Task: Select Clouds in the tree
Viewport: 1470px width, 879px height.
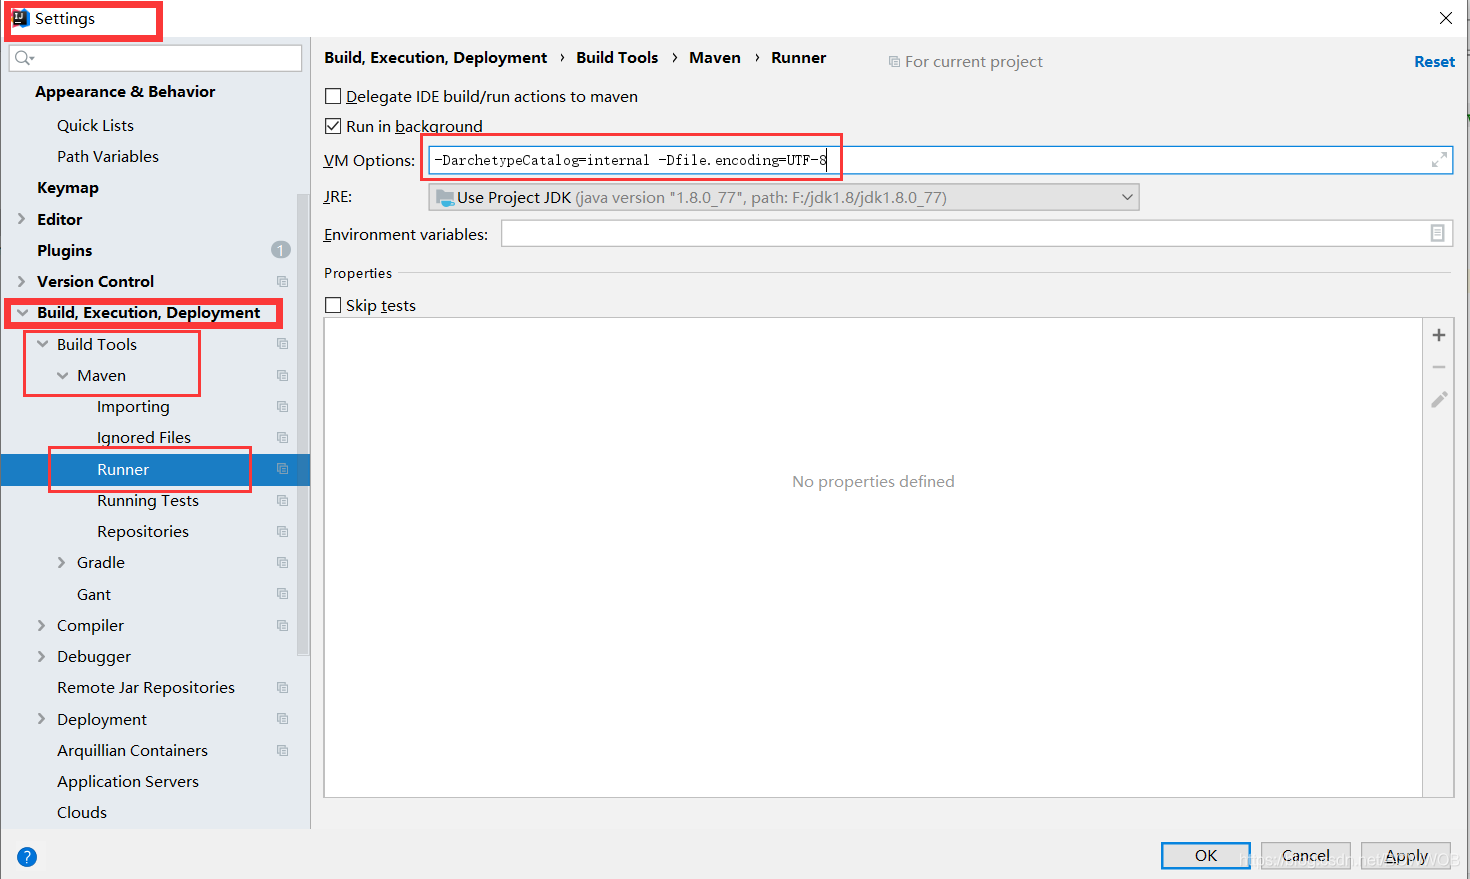Action: (x=82, y=813)
